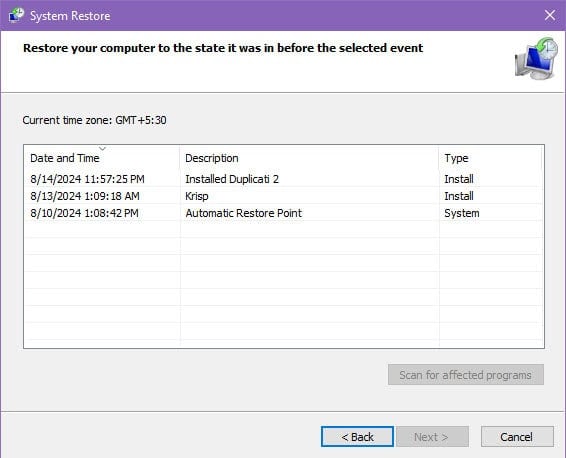Click the 8/10/2024 1:08:42 PM date cell
The image size is (566, 458).
[84, 213]
